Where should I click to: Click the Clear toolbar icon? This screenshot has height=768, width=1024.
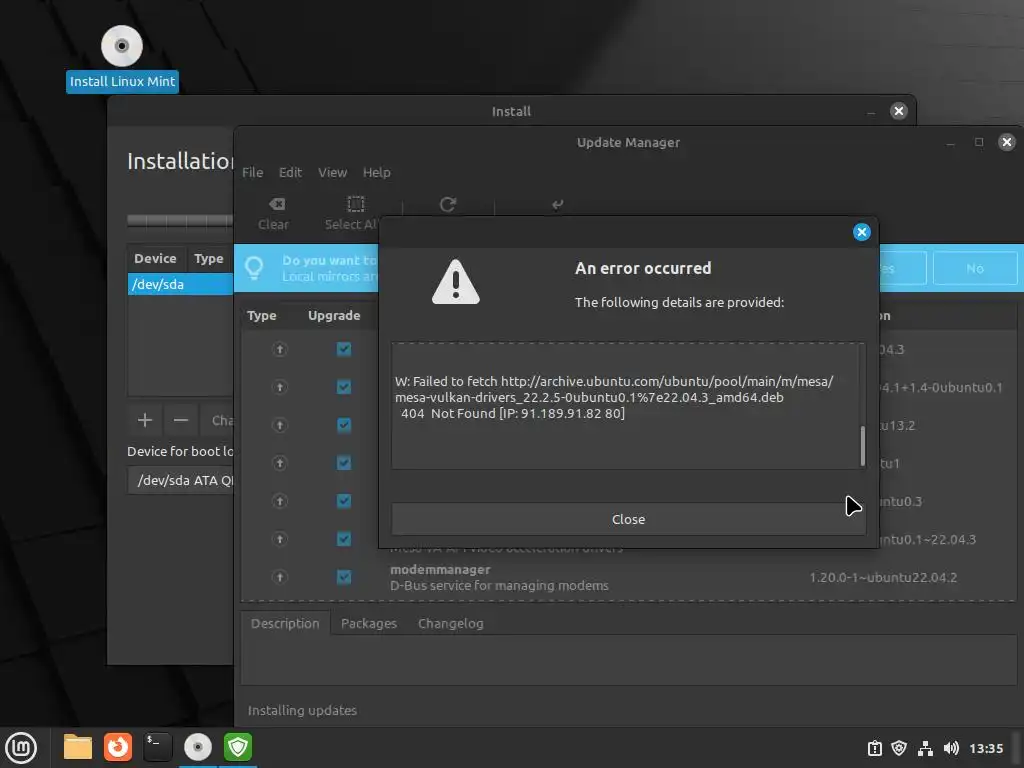coord(276,204)
